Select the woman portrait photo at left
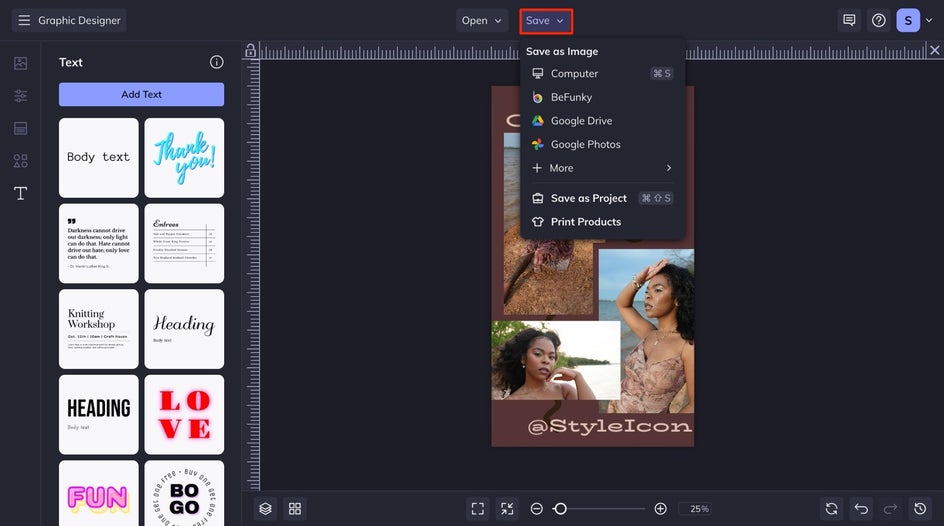Image resolution: width=944 pixels, height=526 pixels. (x=556, y=360)
